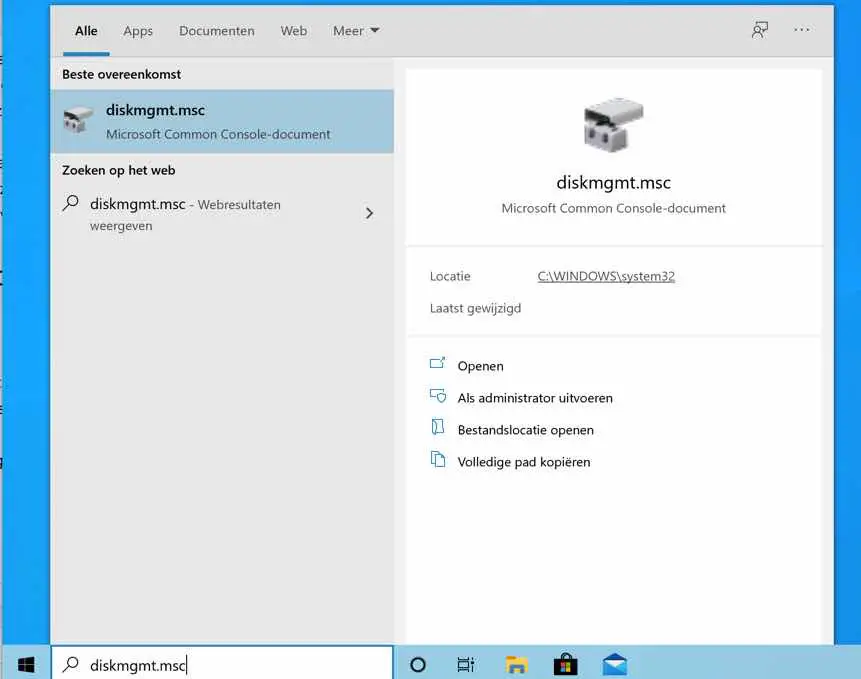
Task: Open diskmgmt.msc web results entry
Action: 222,214
